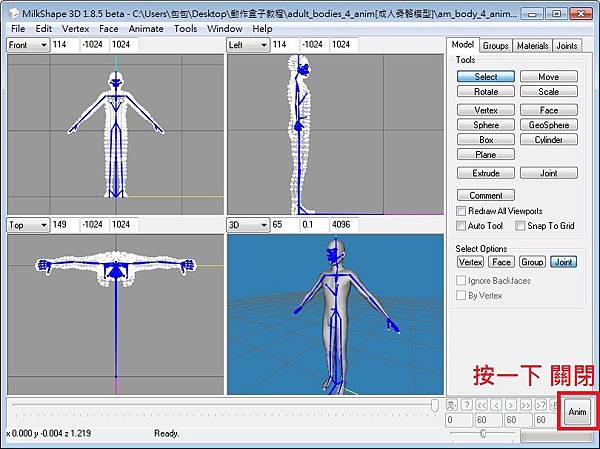Choose the Face tool button in Tools
Viewport: 600px width, 449px height.
549,110
